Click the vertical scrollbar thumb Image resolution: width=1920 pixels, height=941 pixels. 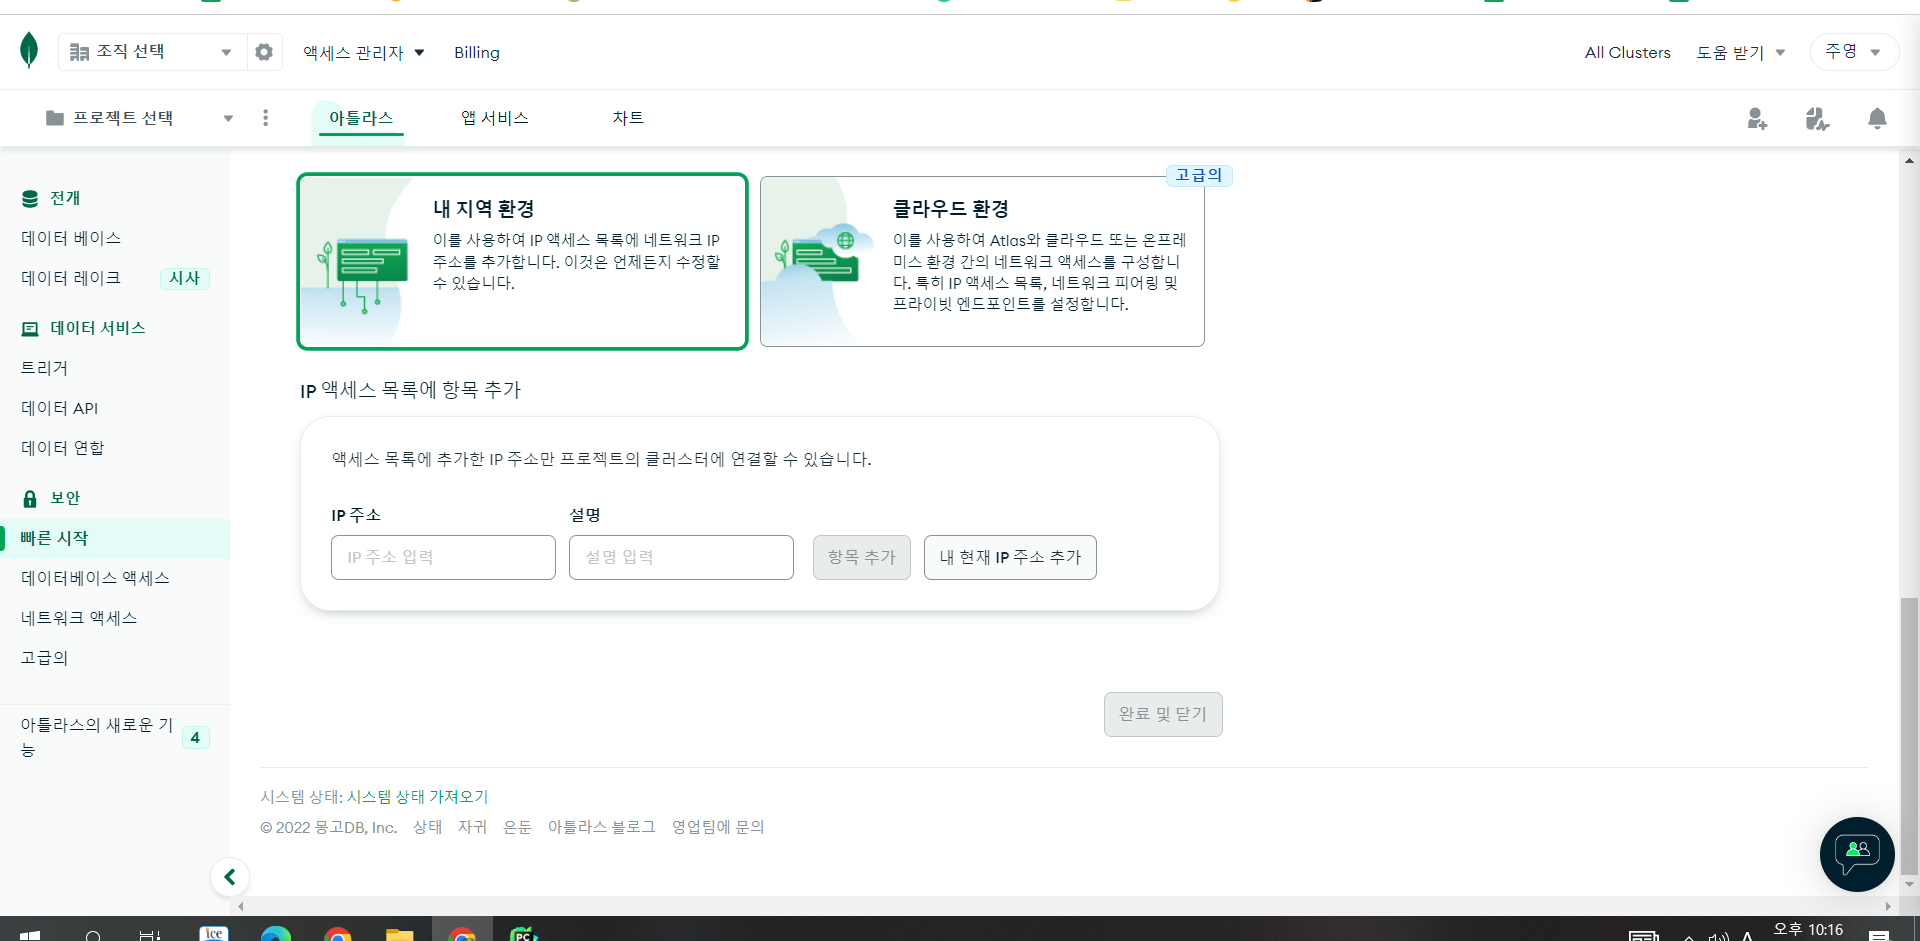(1909, 734)
